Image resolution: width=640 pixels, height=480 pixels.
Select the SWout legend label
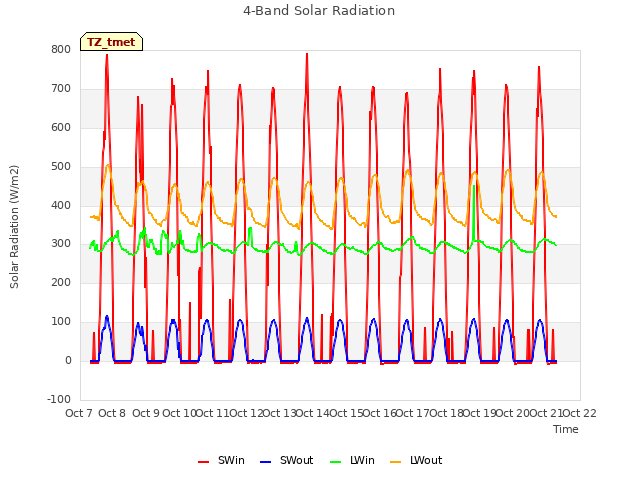[296, 460]
